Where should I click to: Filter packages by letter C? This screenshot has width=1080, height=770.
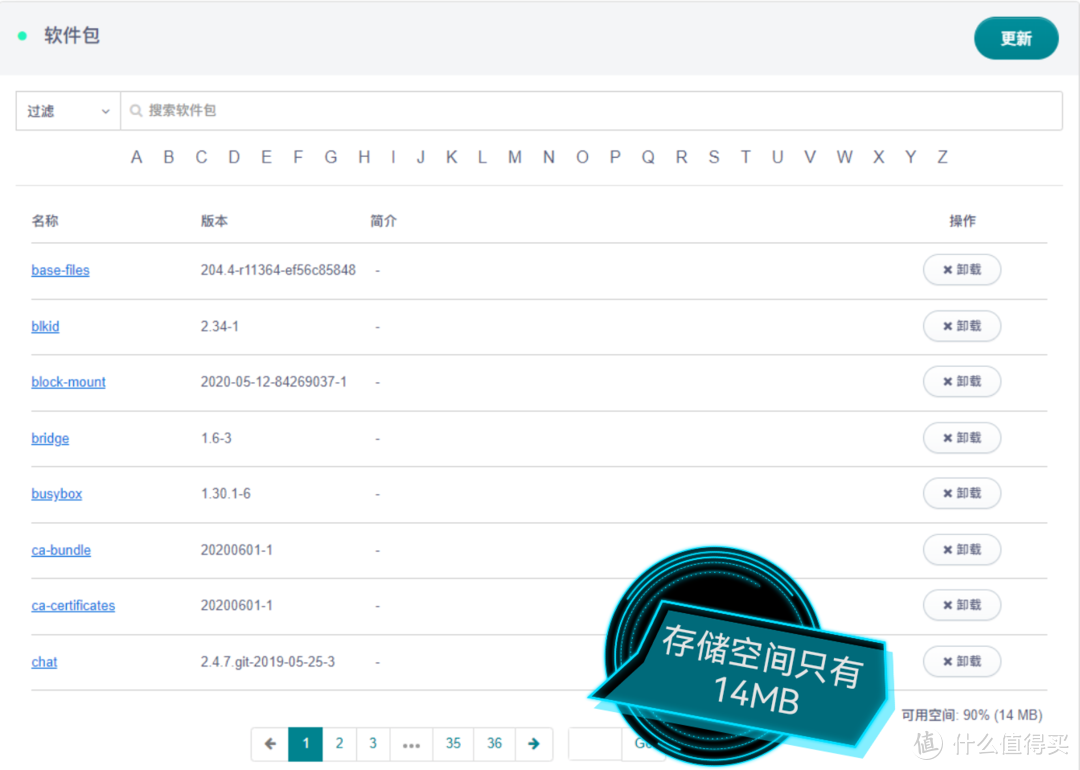pos(201,157)
